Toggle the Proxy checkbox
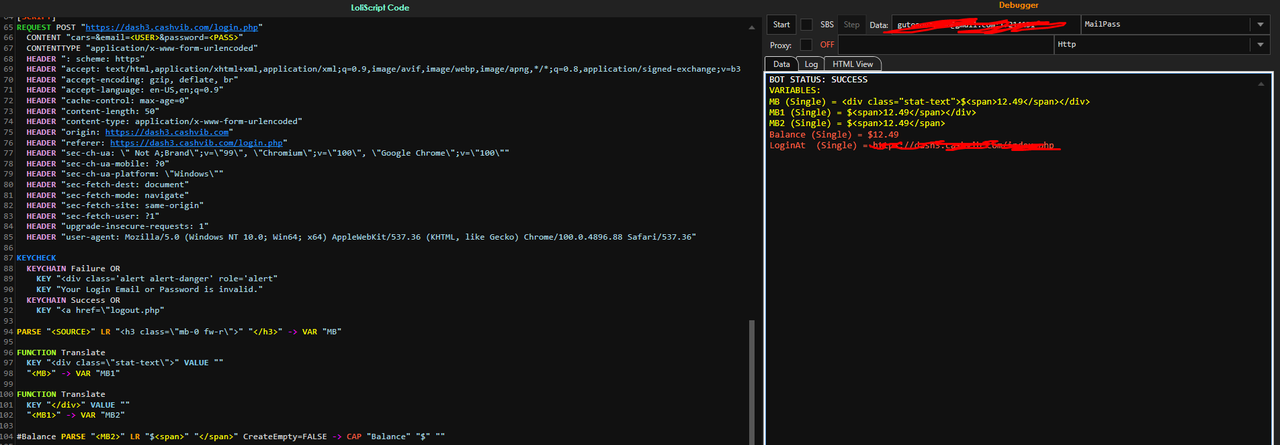 806,45
